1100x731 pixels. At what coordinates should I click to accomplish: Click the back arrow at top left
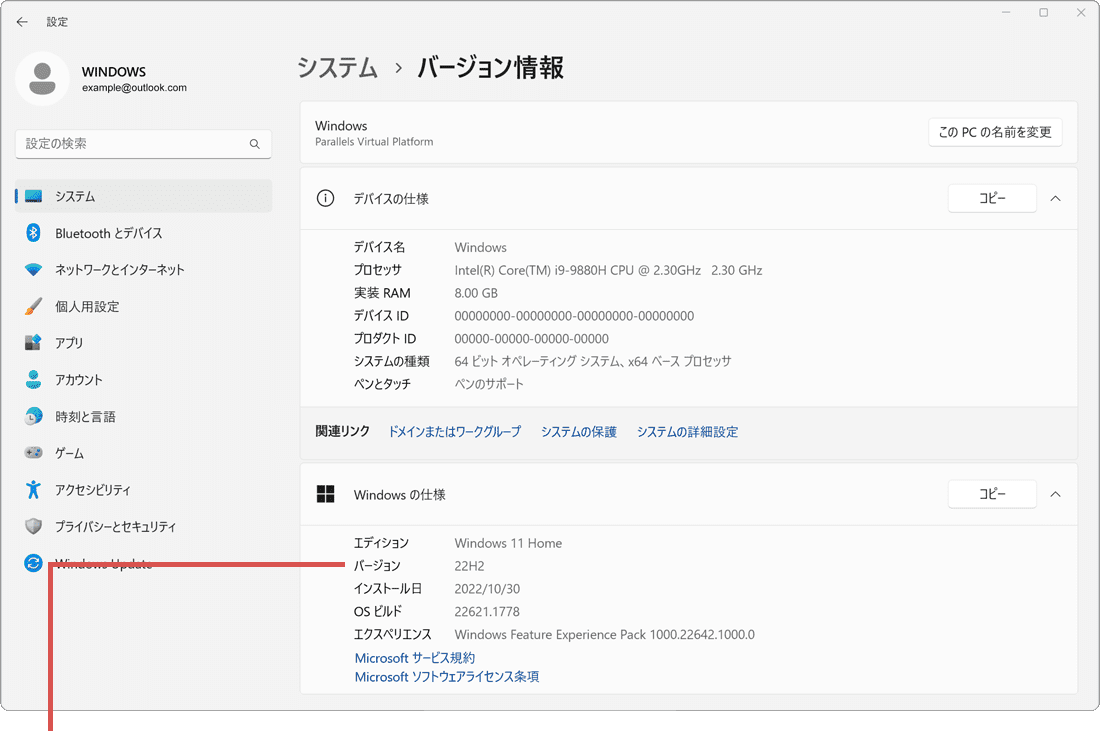[x=22, y=21]
